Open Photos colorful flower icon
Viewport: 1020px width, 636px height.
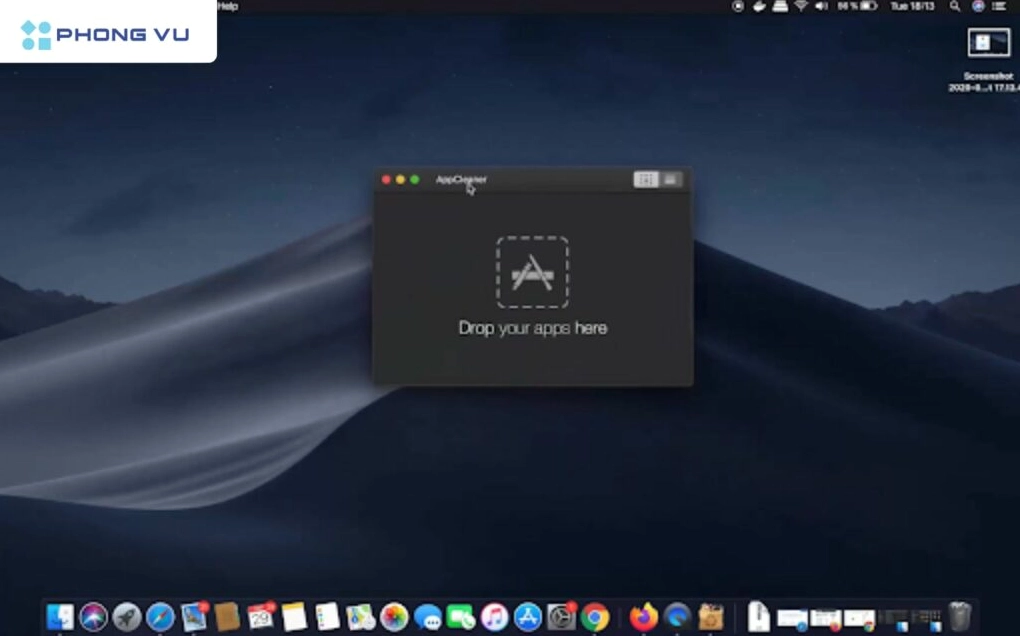pyautogui.click(x=394, y=616)
